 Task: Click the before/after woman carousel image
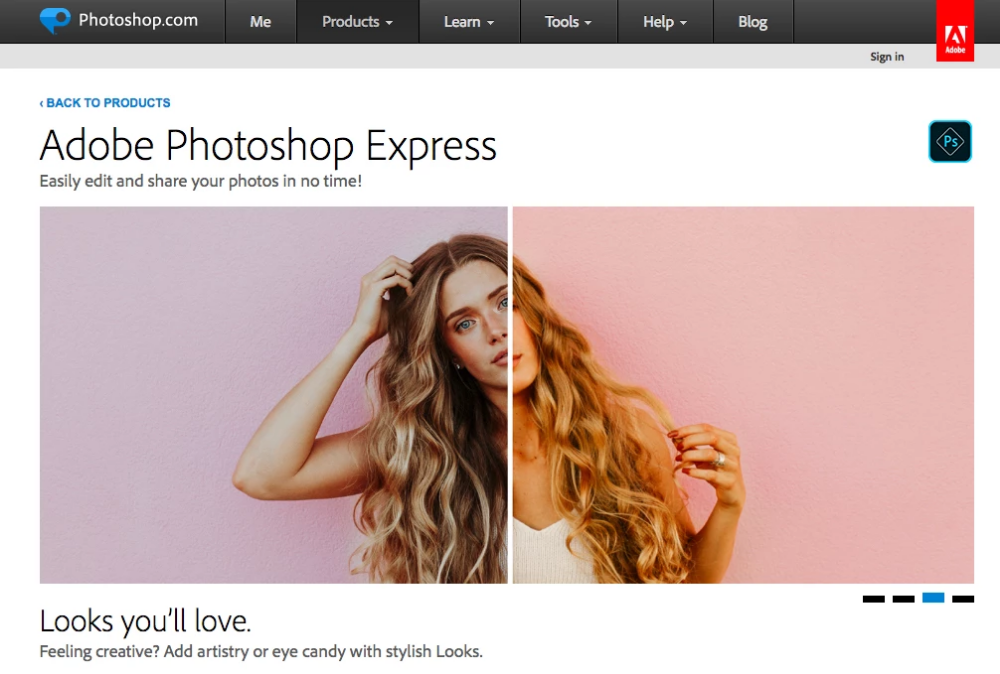tap(506, 395)
